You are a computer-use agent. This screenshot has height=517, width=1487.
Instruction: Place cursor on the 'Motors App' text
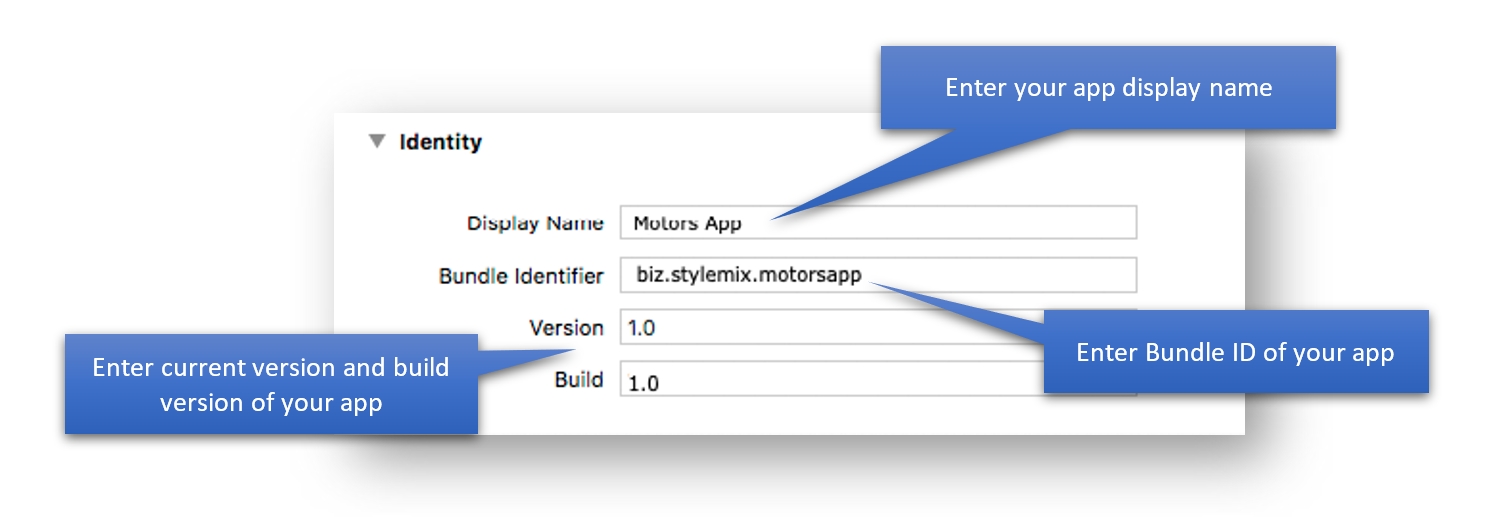click(x=687, y=223)
